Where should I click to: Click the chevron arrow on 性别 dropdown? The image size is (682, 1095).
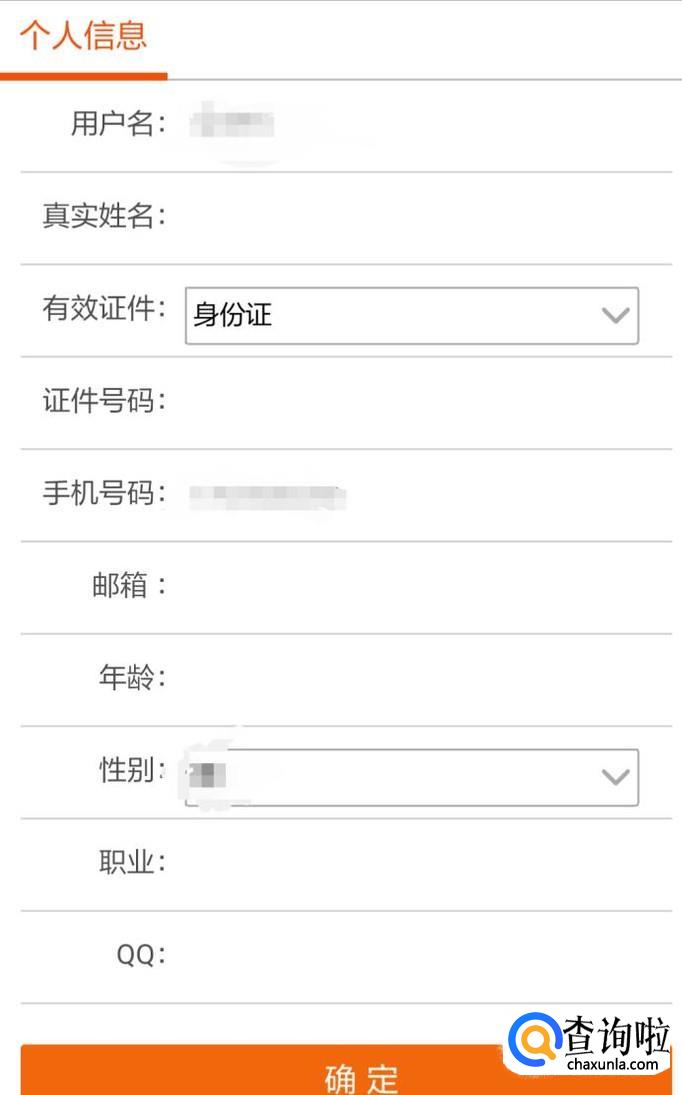tap(616, 776)
